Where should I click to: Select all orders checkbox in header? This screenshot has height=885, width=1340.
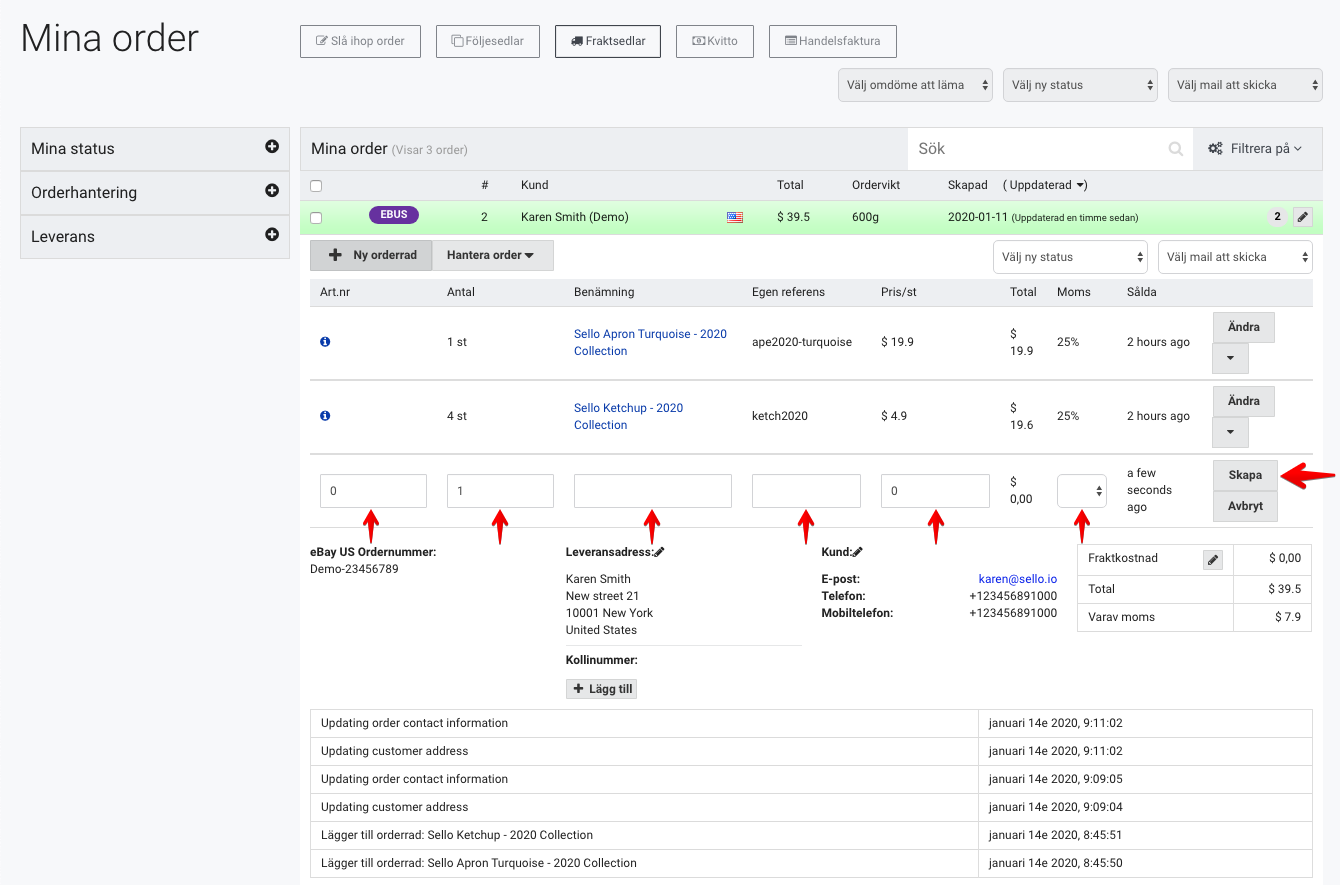coord(316,185)
